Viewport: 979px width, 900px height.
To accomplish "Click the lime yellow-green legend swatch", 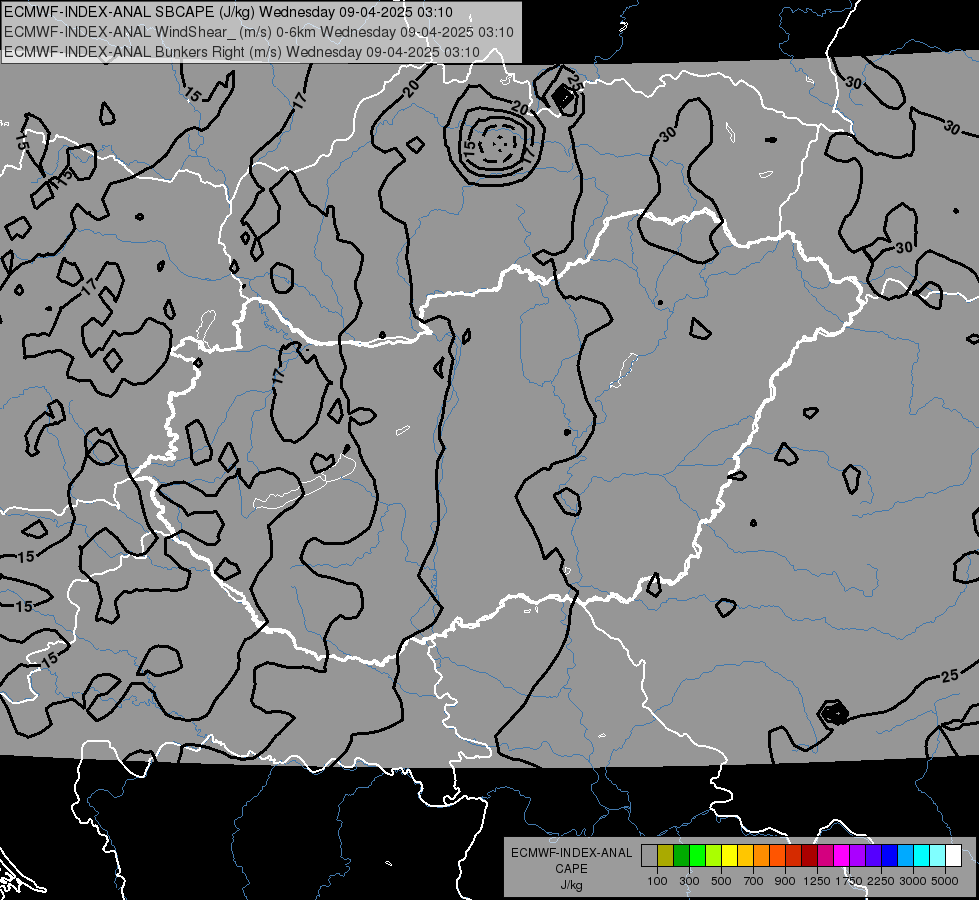I will click(713, 856).
